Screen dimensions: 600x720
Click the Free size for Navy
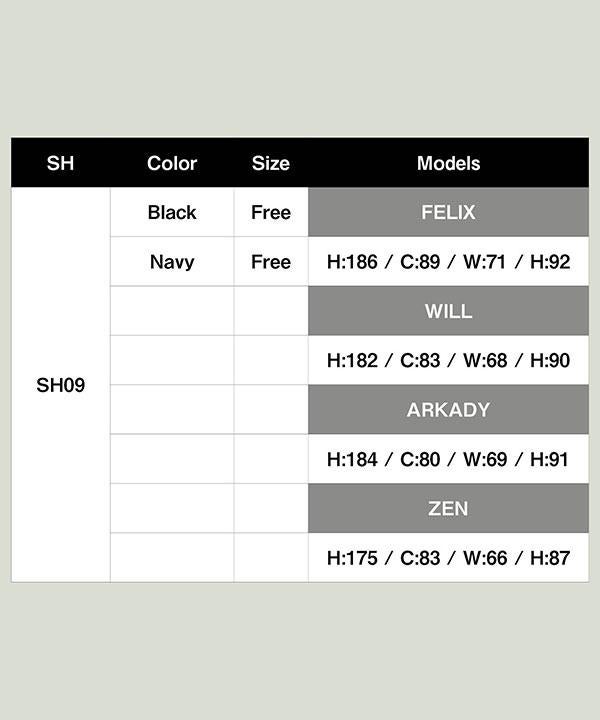point(271,262)
